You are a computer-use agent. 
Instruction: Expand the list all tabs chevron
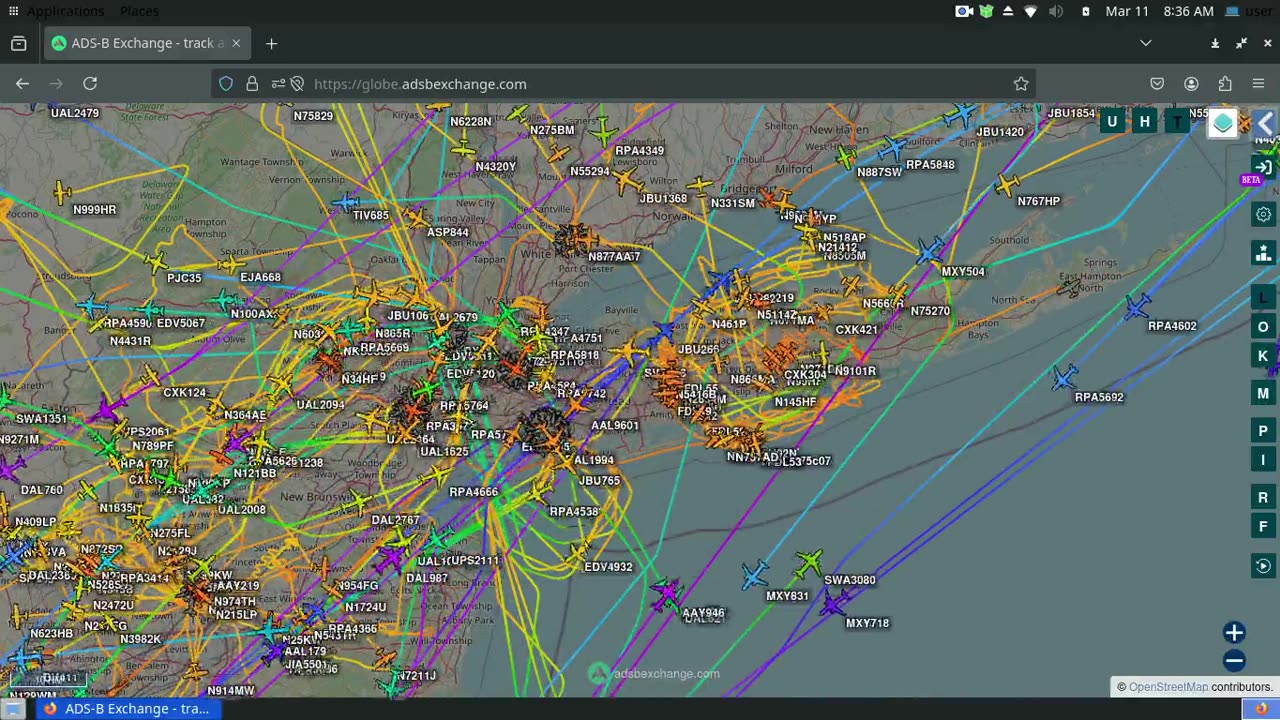point(1146,43)
